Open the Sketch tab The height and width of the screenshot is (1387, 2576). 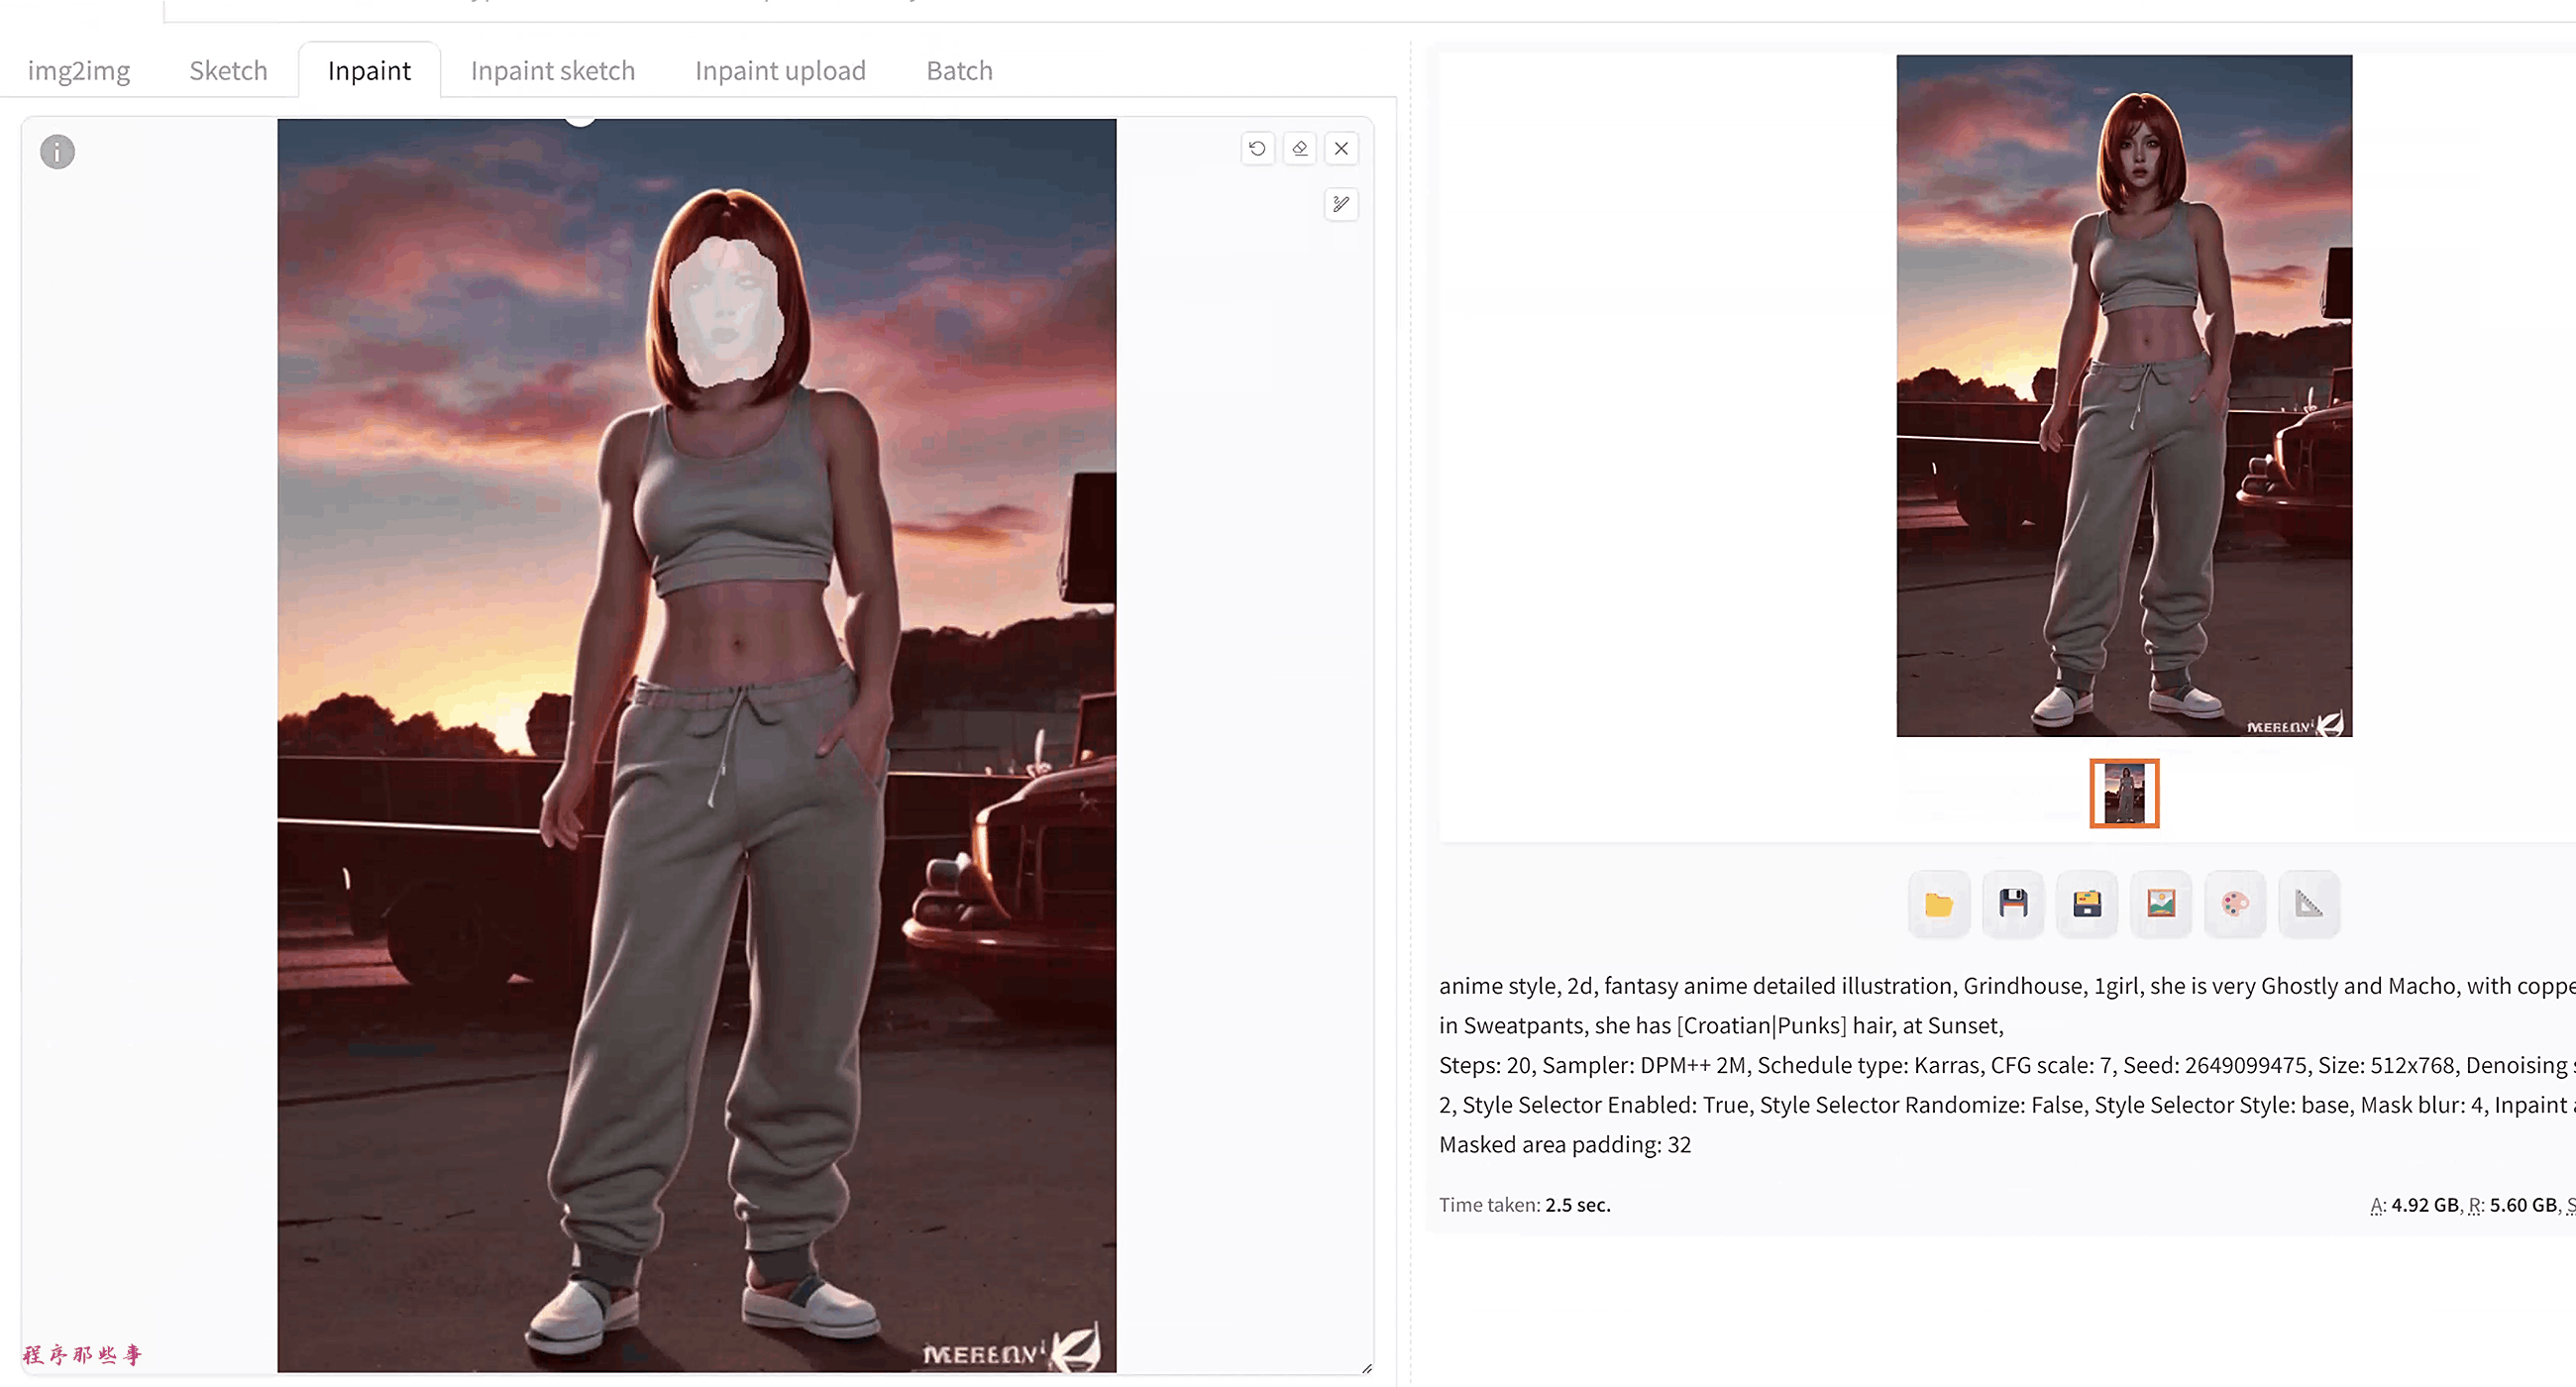pyautogui.click(x=228, y=71)
